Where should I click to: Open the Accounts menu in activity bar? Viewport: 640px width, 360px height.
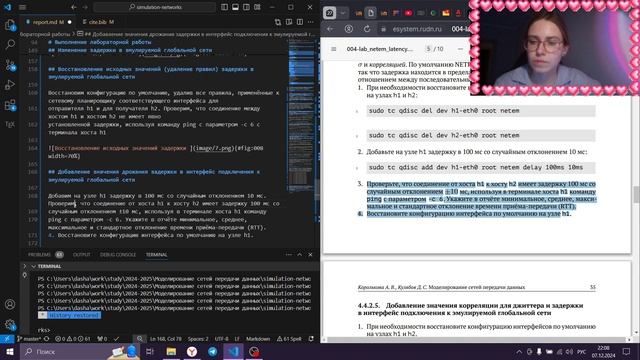10,304
